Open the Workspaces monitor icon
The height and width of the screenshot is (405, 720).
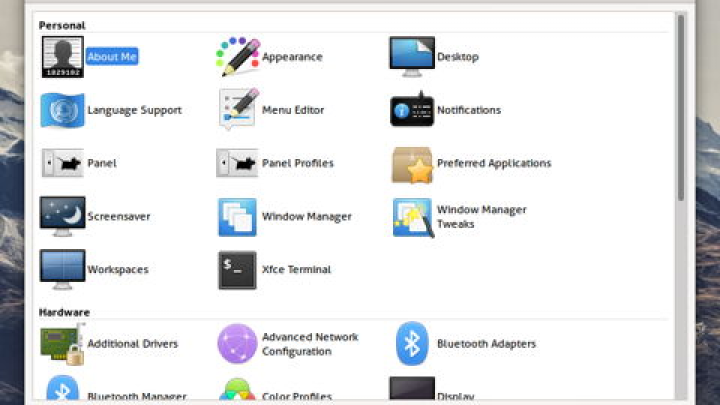pyautogui.click(x=62, y=270)
